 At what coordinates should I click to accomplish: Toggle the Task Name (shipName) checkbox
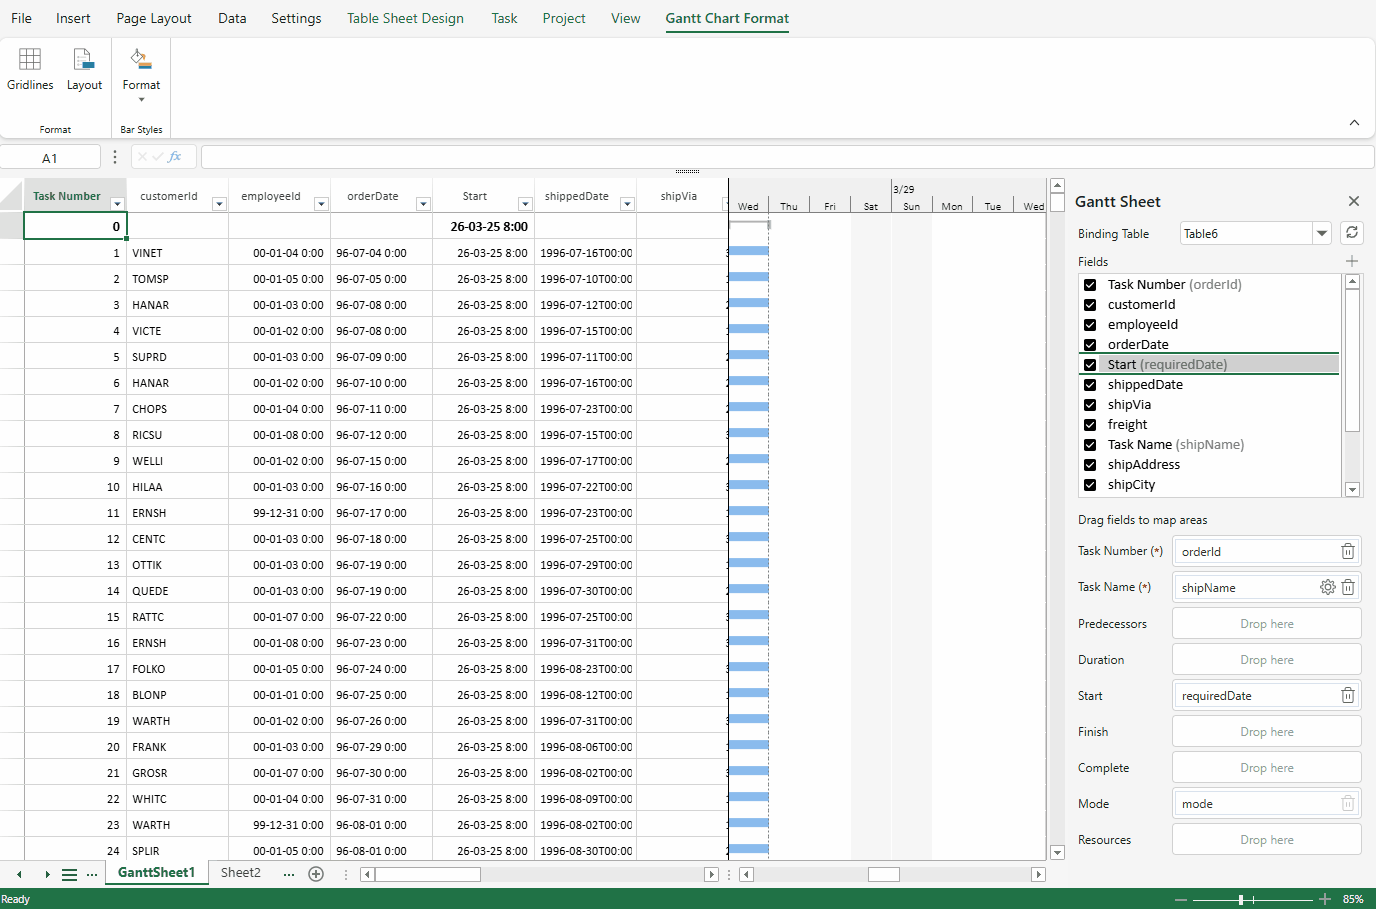pos(1090,445)
